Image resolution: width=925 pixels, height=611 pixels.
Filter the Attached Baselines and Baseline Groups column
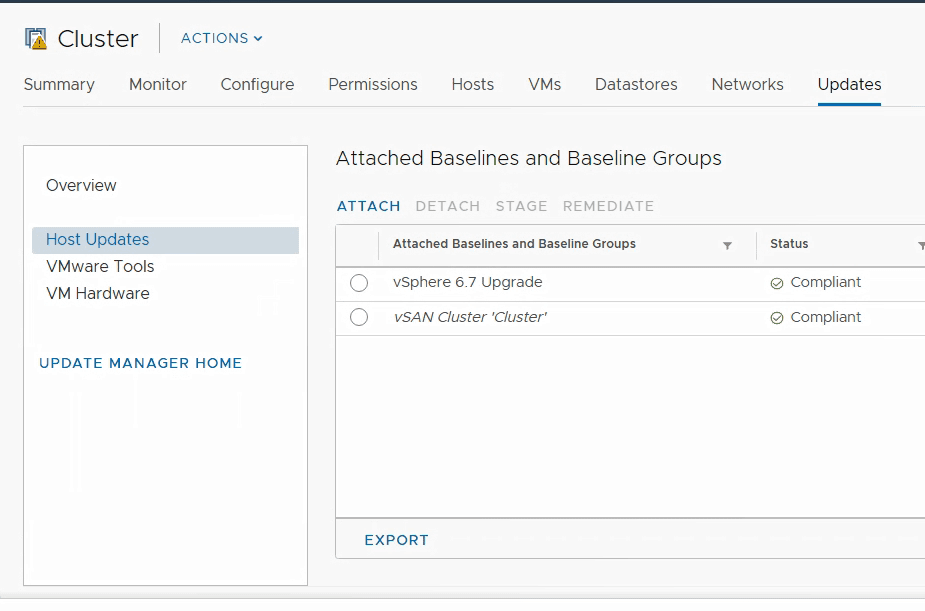coord(727,245)
